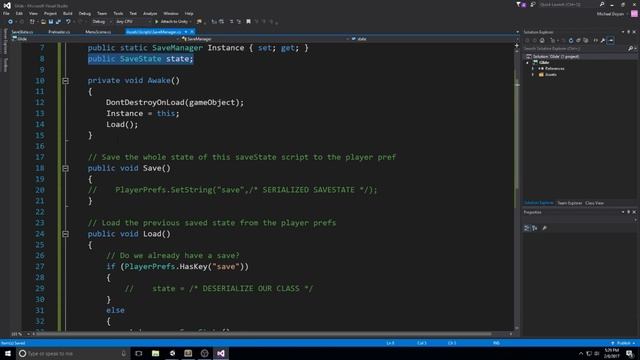Screen dimensions: 640x360
Task: Click the Save file toolbar icon
Action: click(x=51, y=22)
